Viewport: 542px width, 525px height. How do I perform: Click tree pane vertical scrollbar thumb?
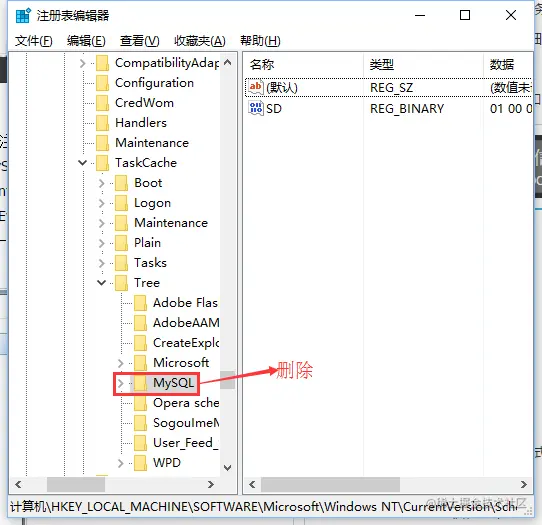(227, 380)
